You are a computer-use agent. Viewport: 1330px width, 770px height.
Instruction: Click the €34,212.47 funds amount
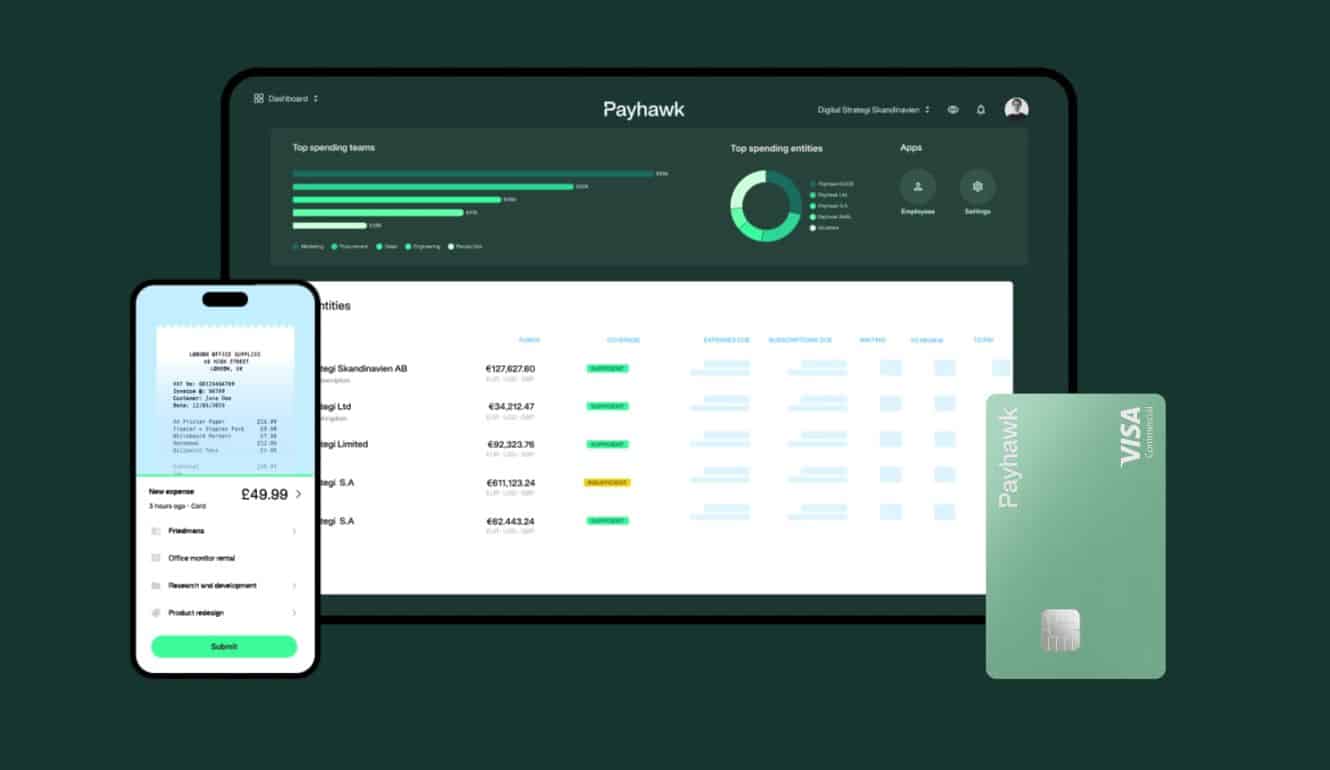(x=511, y=407)
